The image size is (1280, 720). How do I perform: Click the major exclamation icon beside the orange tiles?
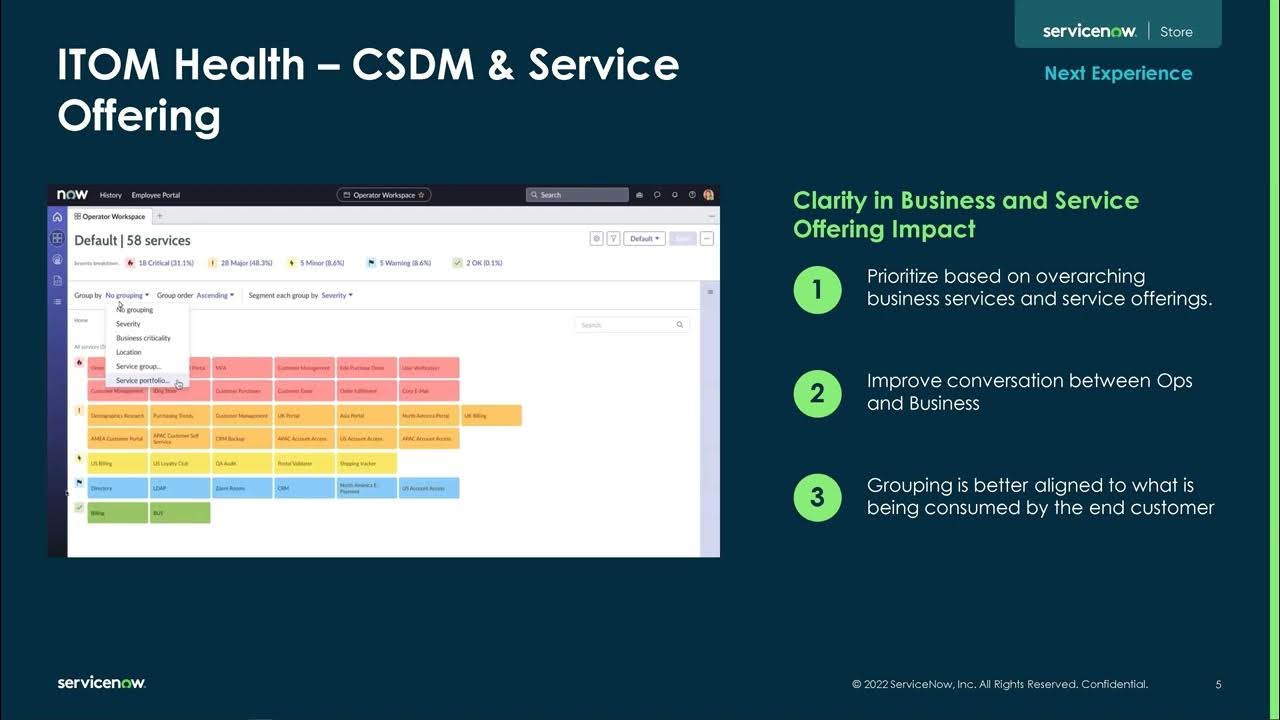[79, 410]
